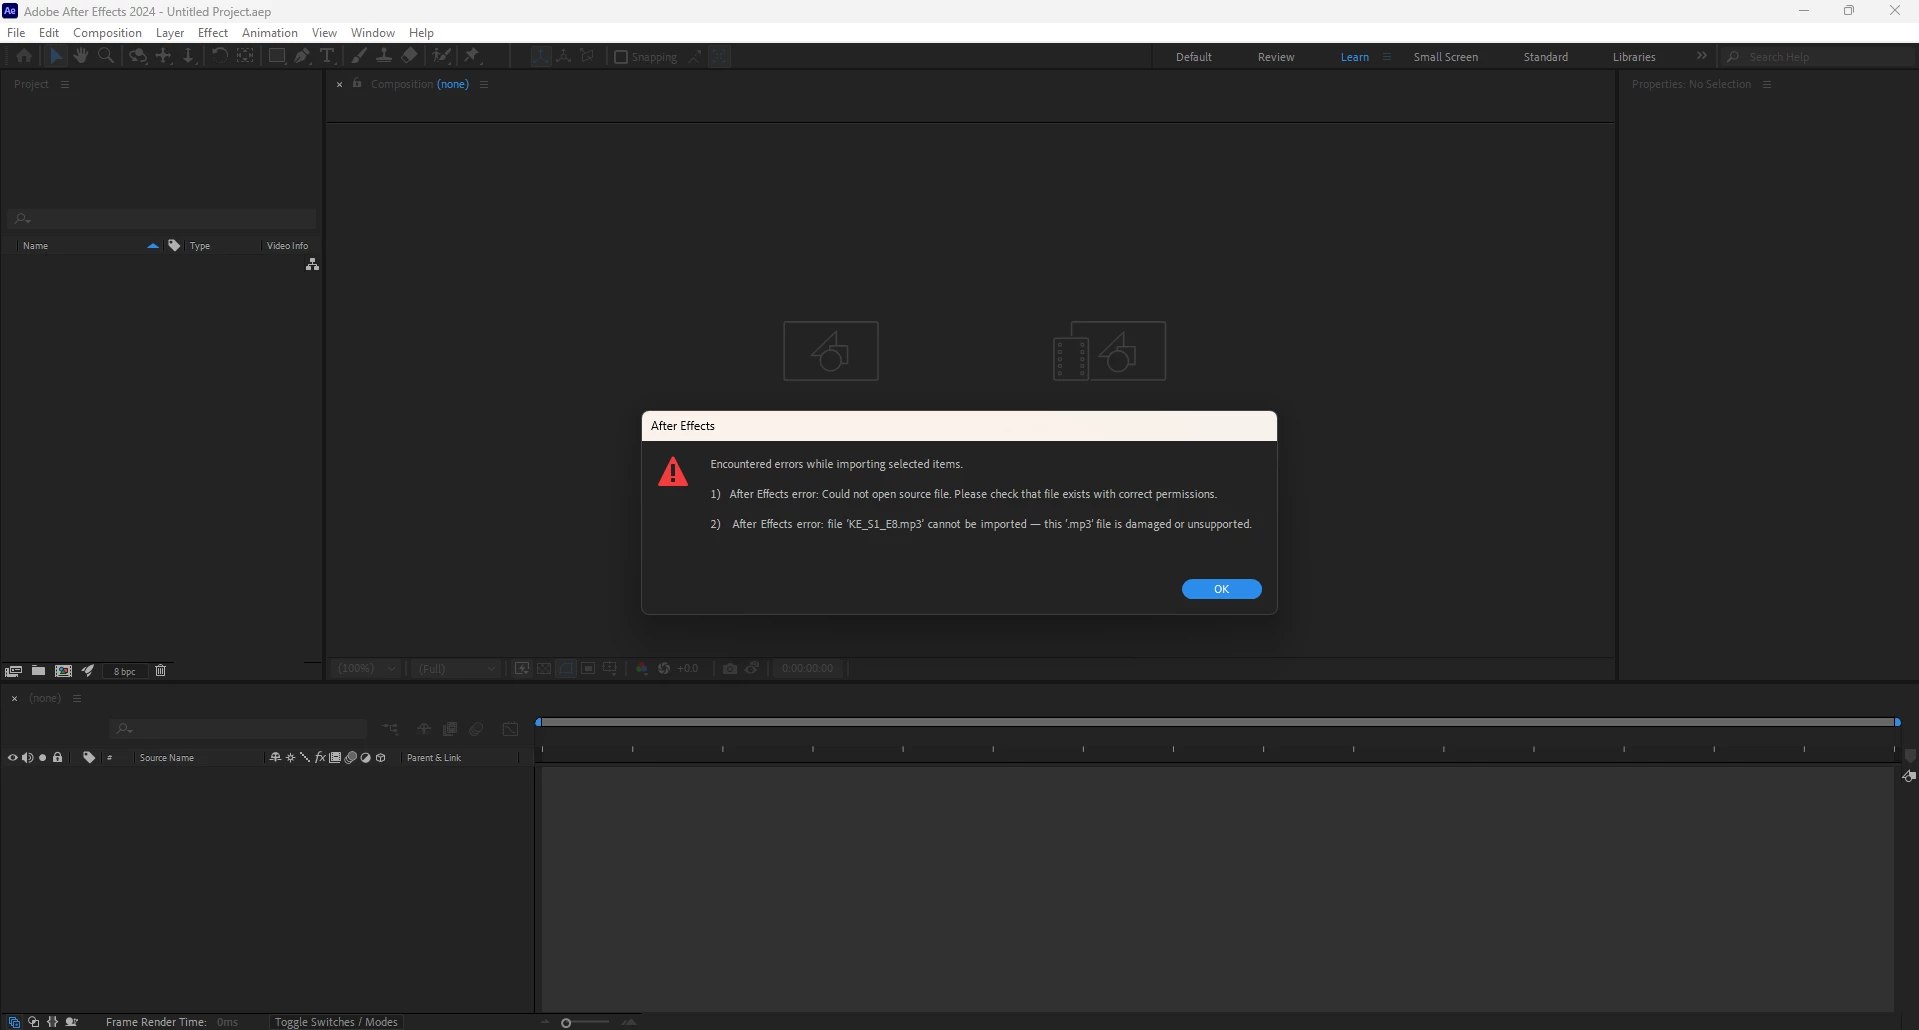Open timeline (none) panel menu
Screen dimensions: 1919x1030
[x=77, y=698]
